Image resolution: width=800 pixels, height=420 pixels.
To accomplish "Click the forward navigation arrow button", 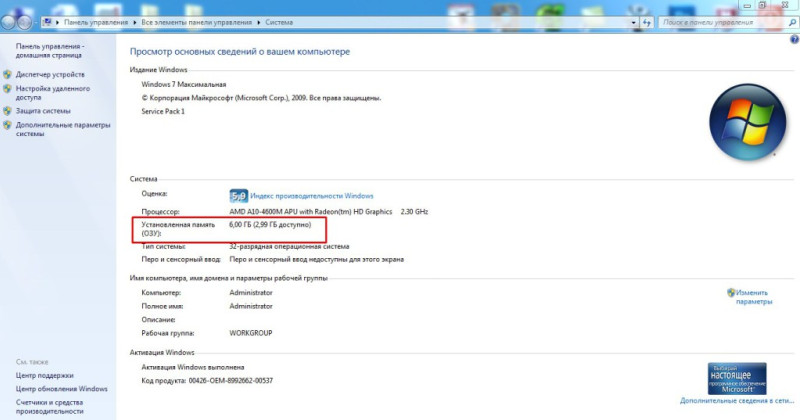I will click(x=24, y=22).
